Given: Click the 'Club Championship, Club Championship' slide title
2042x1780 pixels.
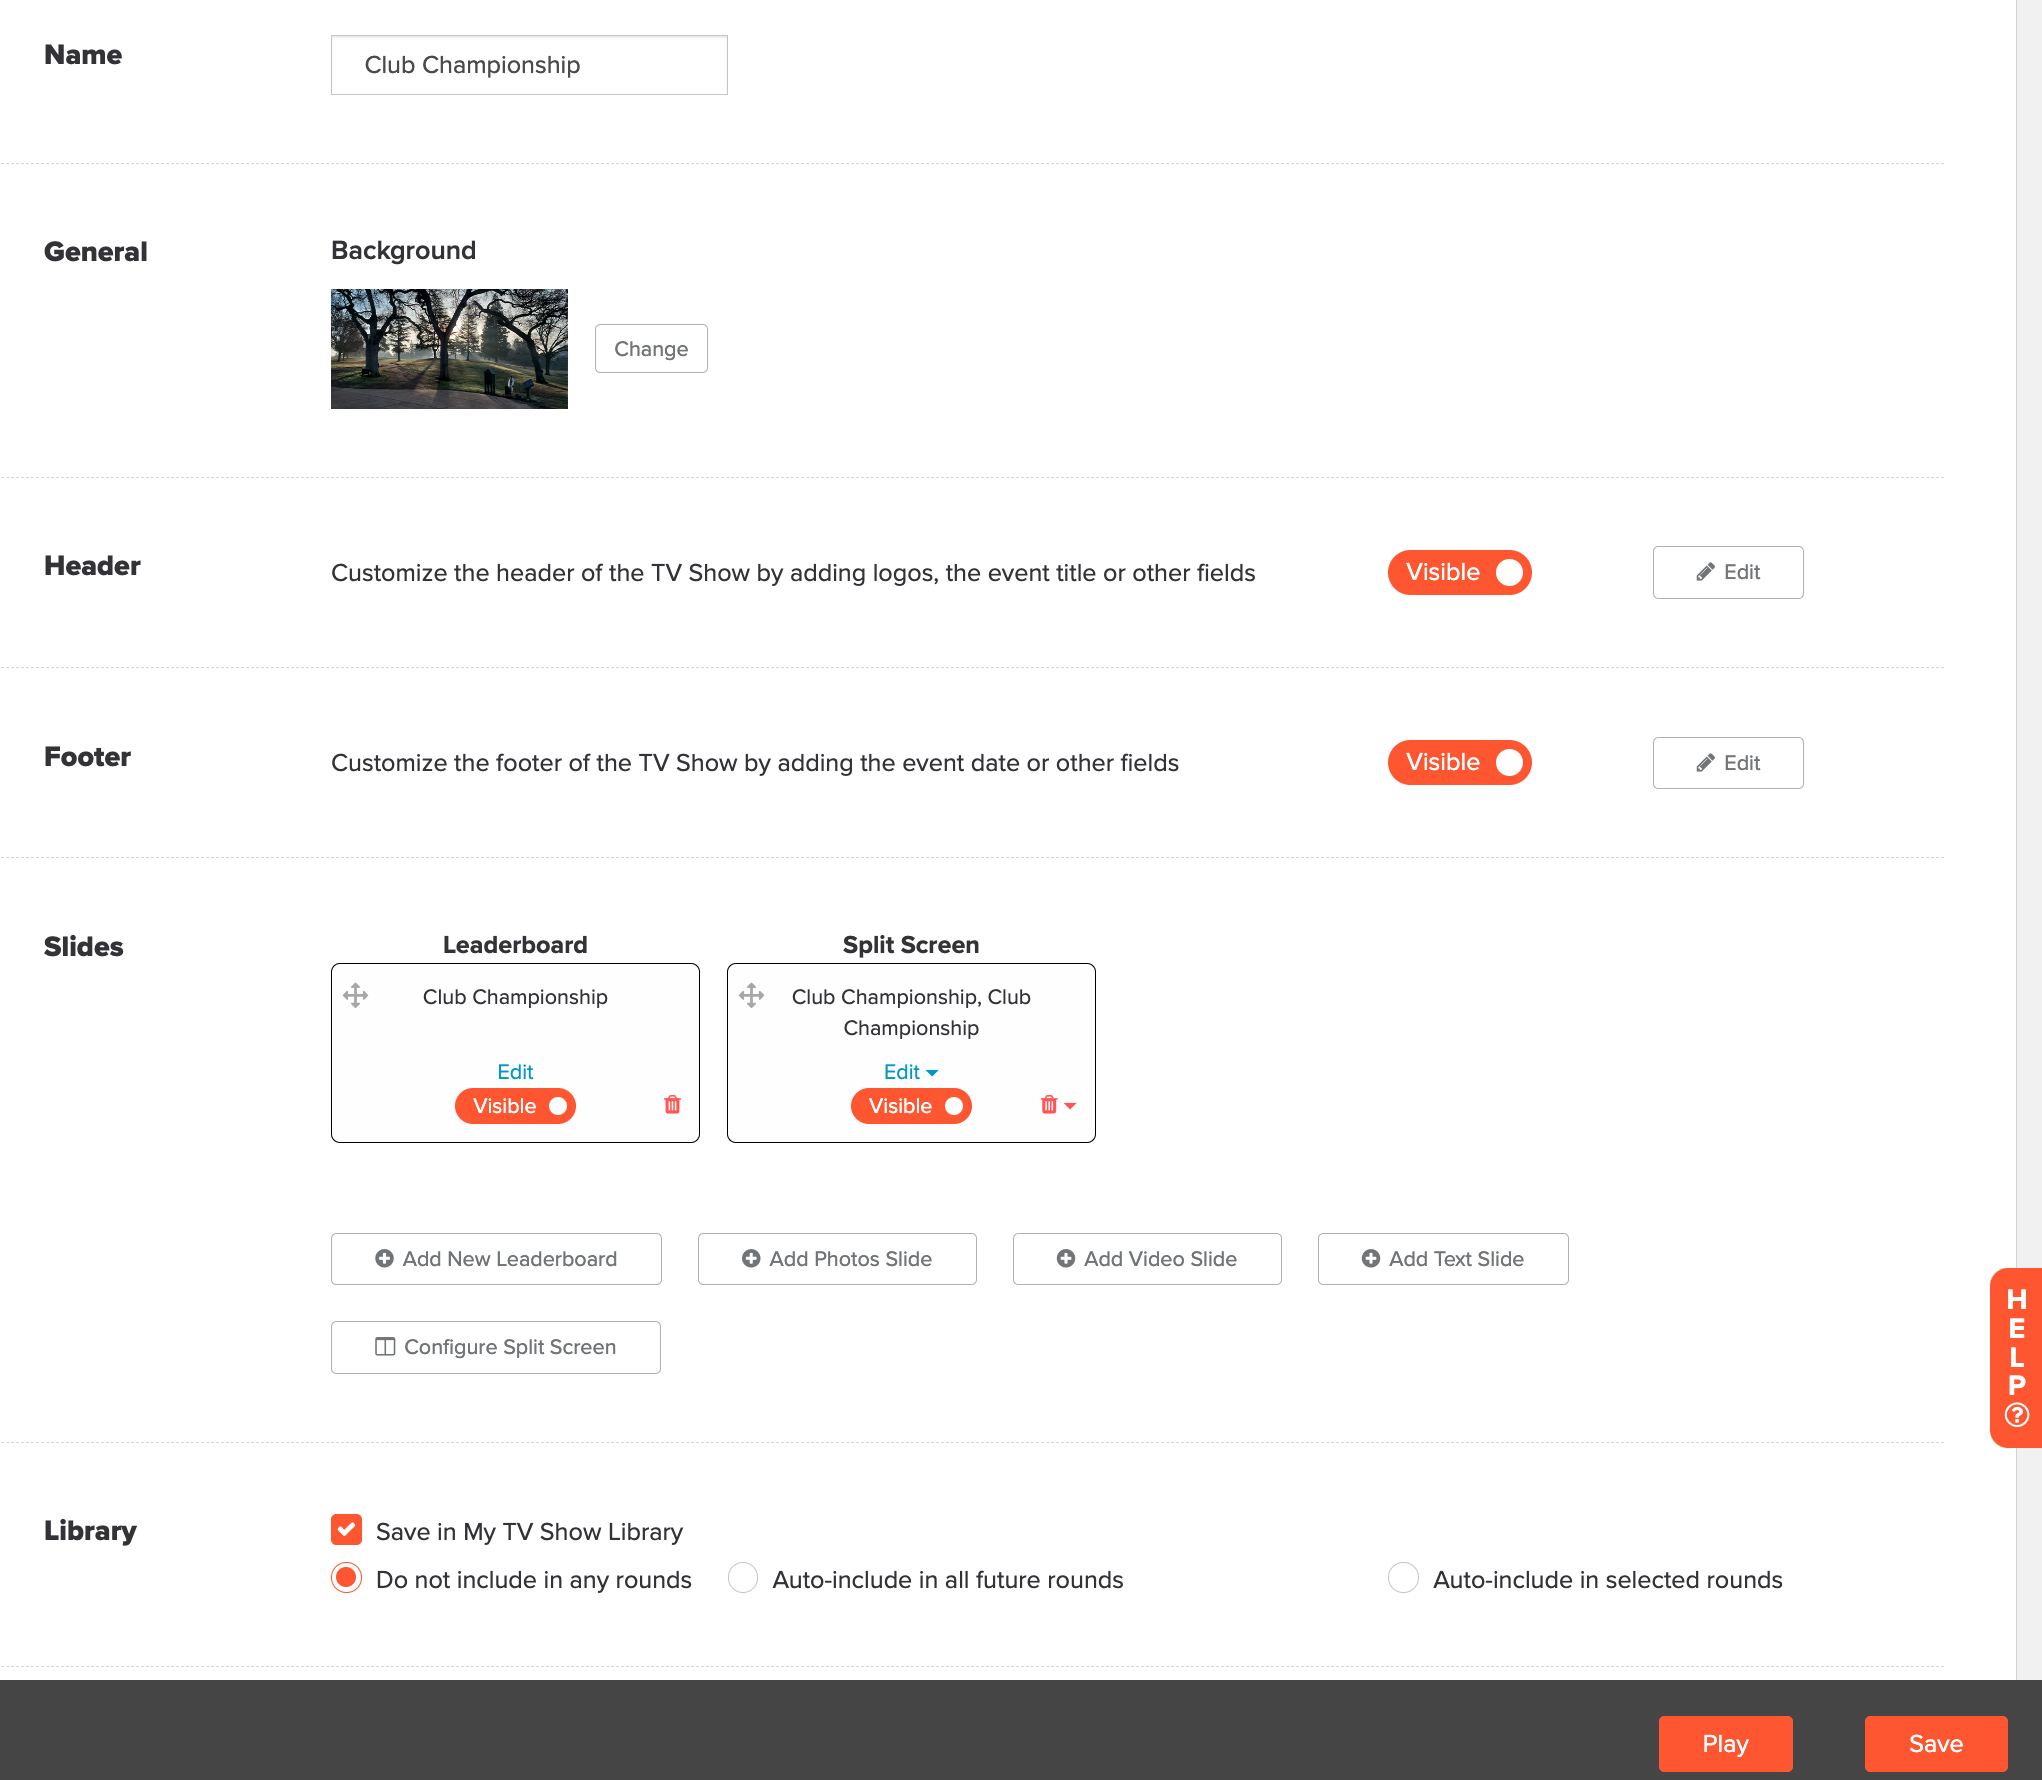Looking at the screenshot, I should [911, 1012].
